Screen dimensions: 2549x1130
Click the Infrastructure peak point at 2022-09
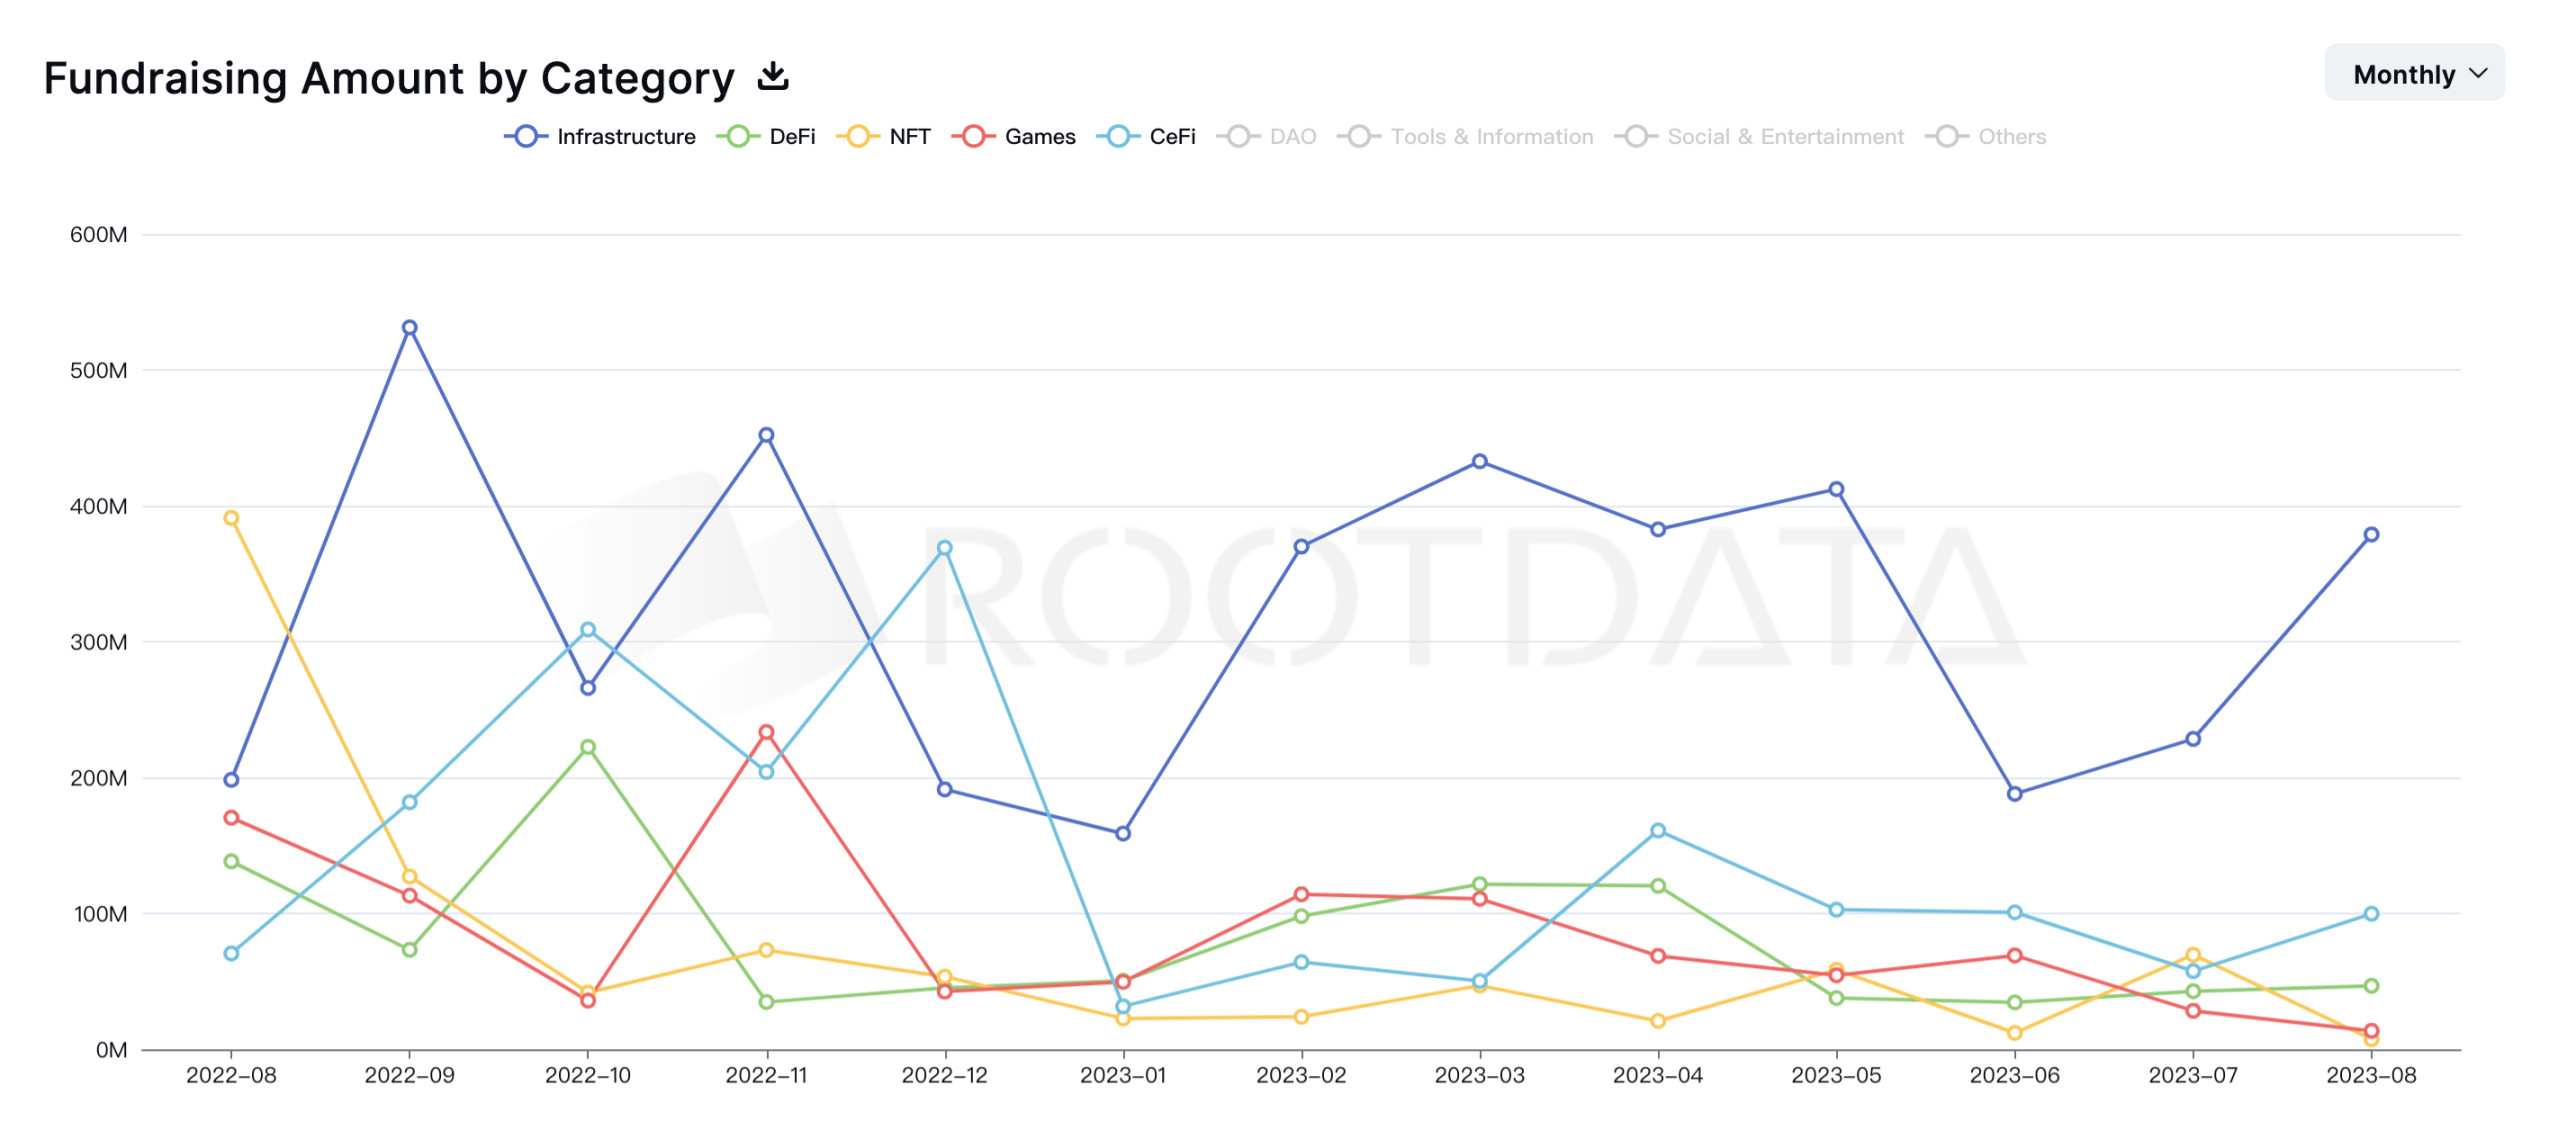pos(409,328)
